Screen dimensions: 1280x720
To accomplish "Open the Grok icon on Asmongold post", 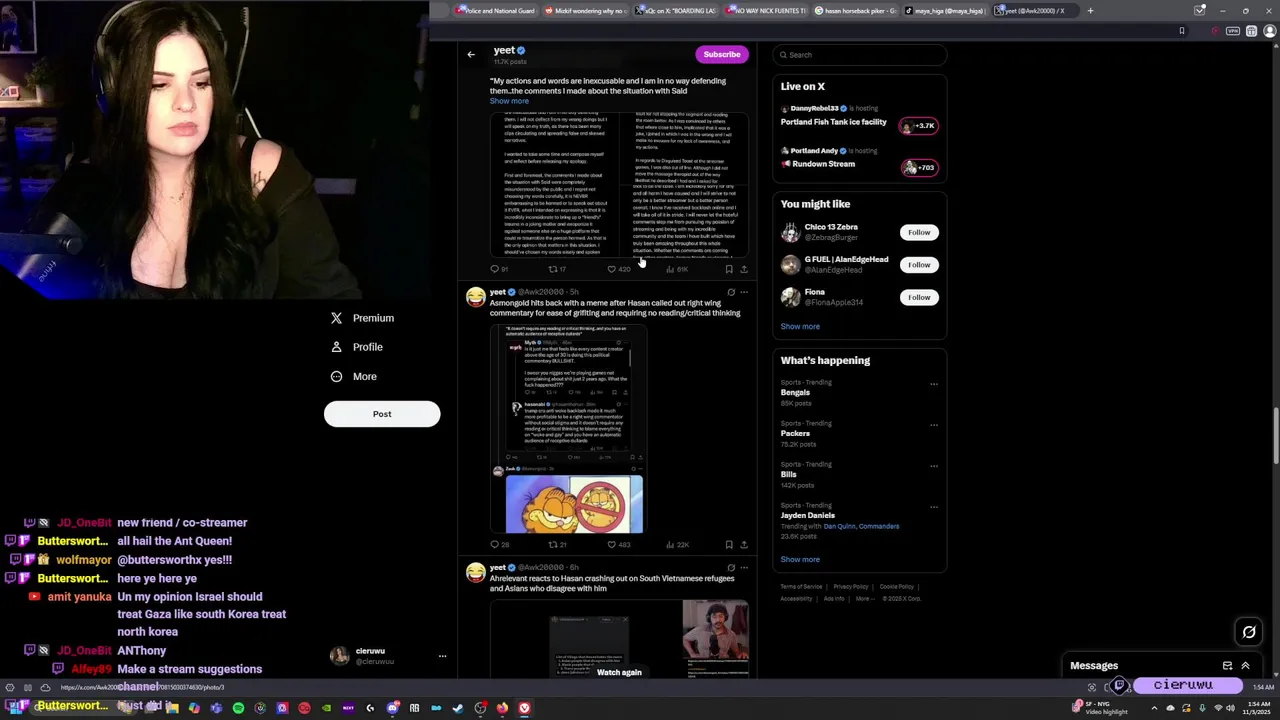I will (x=731, y=292).
